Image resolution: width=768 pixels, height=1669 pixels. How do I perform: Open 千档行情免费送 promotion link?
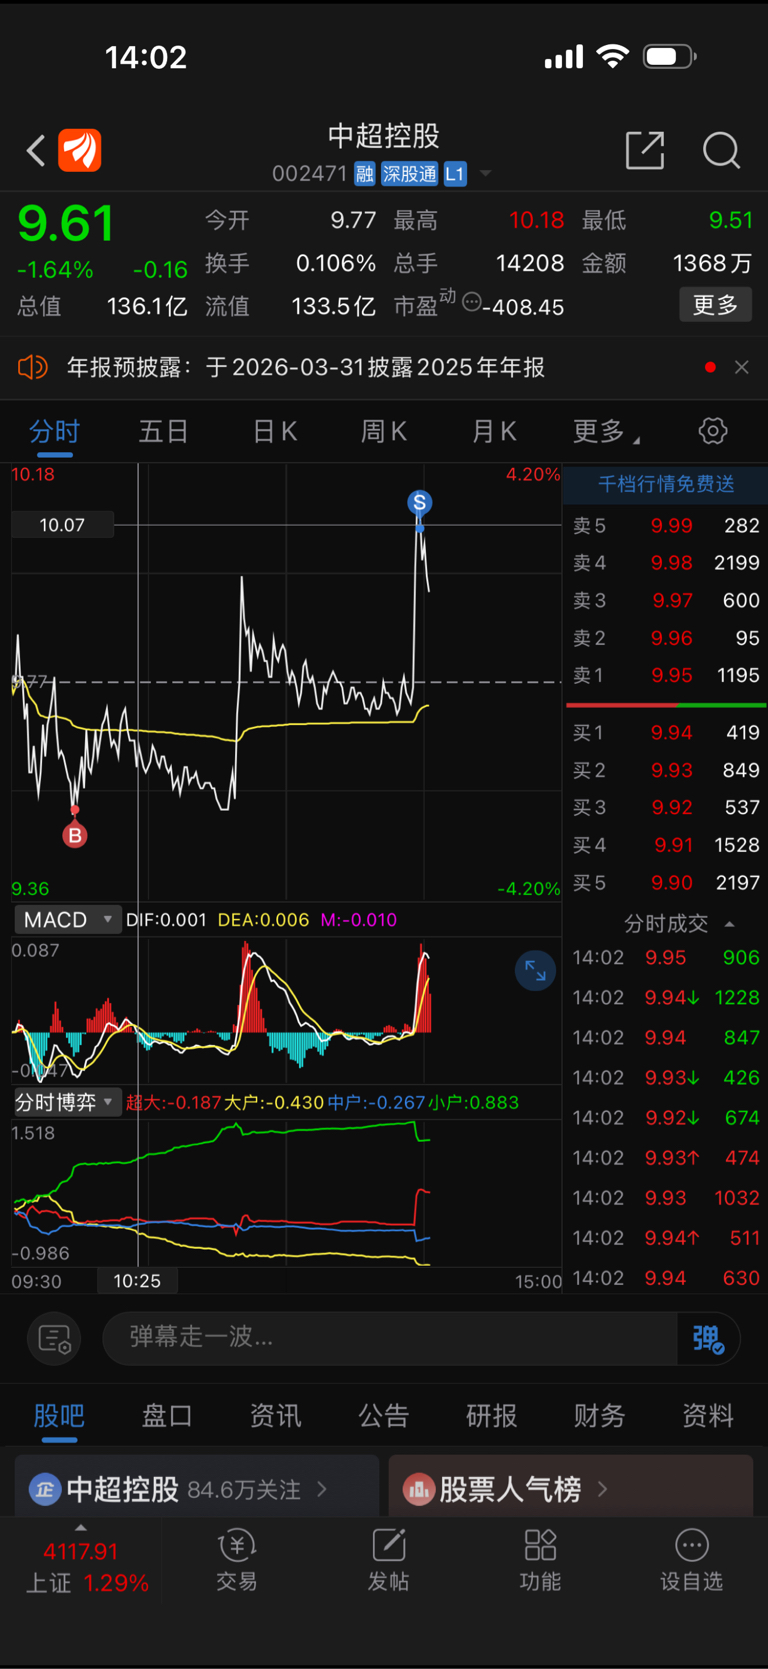pyautogui.click(x=666, y=484)
